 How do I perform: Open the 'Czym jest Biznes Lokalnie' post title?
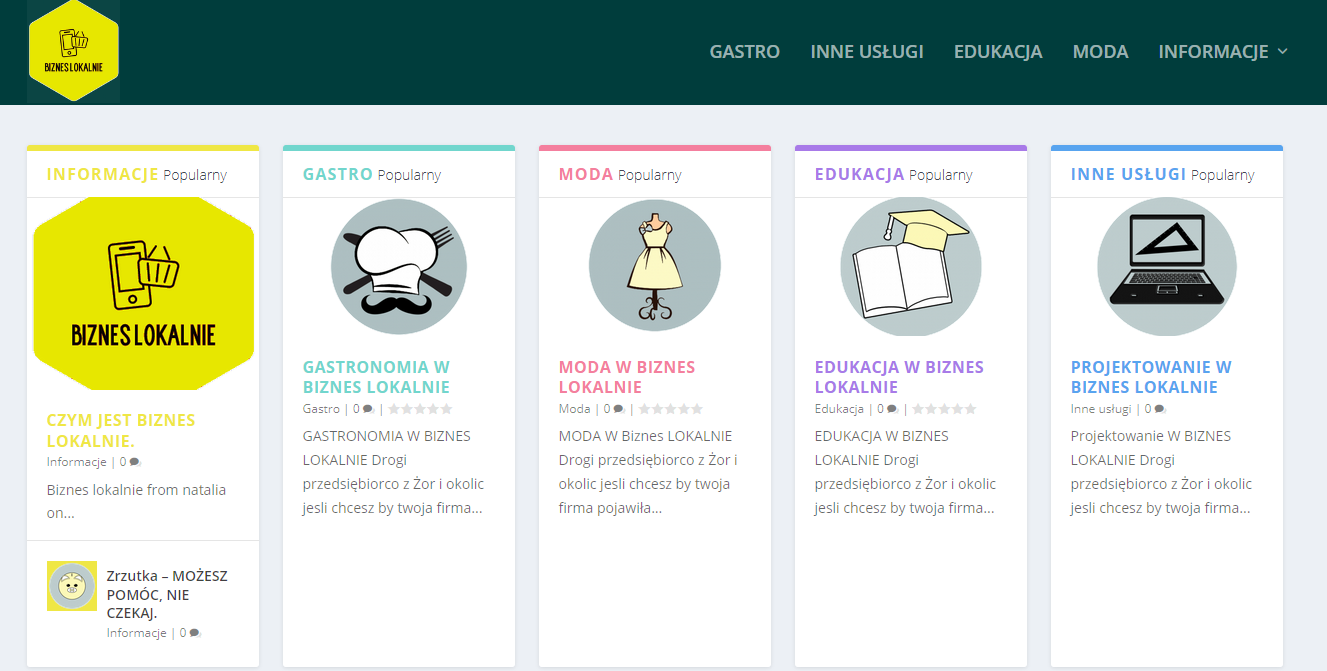[121, 430]
